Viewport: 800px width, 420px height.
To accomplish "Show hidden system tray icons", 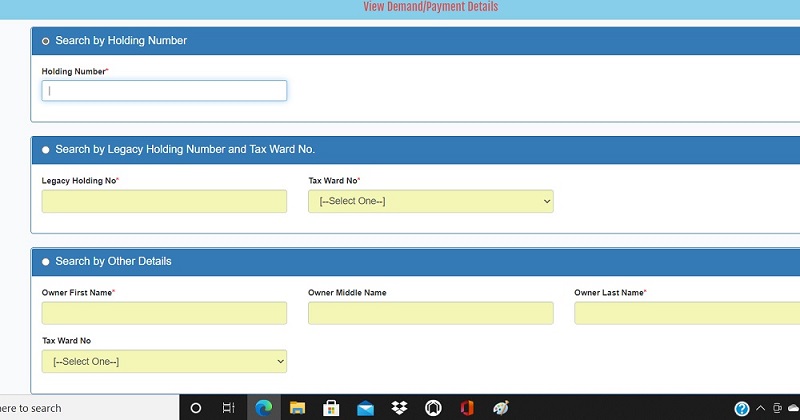I will tap(760, 408).
